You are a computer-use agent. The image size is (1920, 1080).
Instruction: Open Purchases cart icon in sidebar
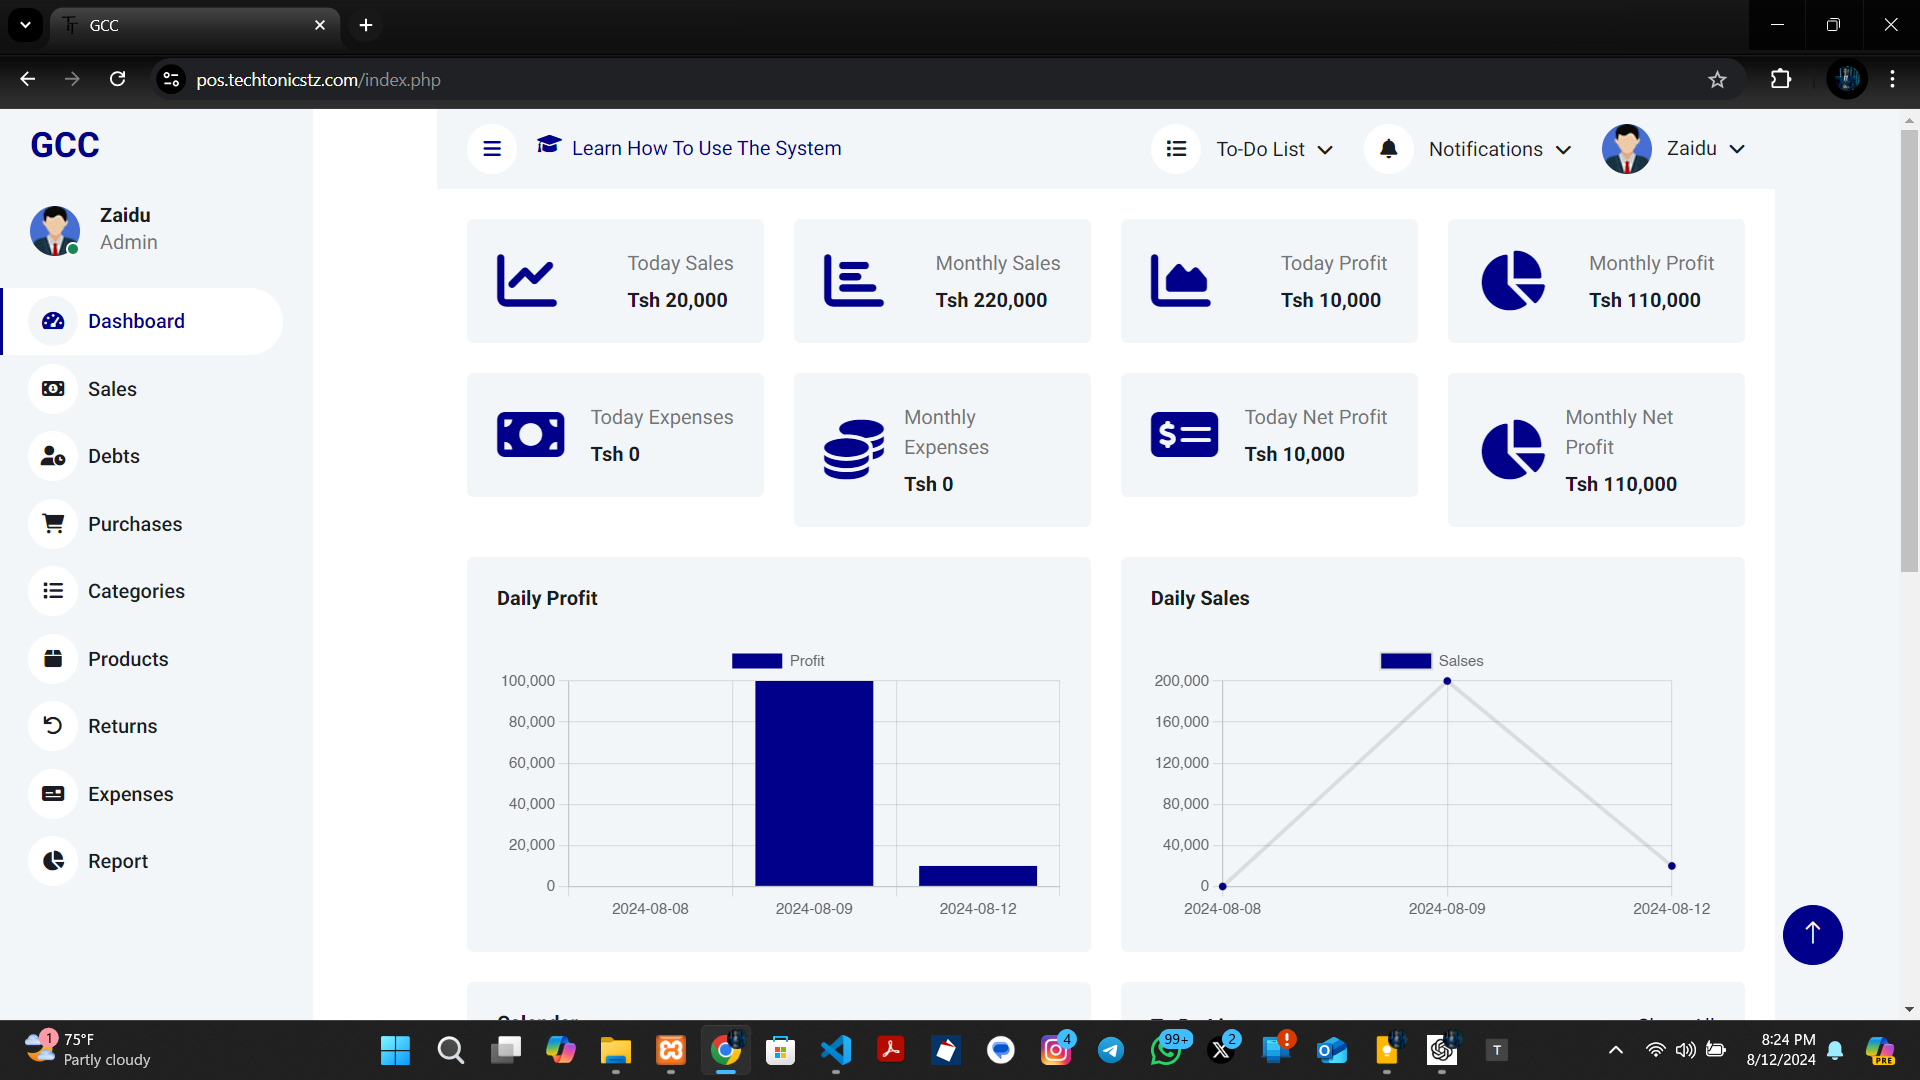pyautogui.click(x=53, y=524)
